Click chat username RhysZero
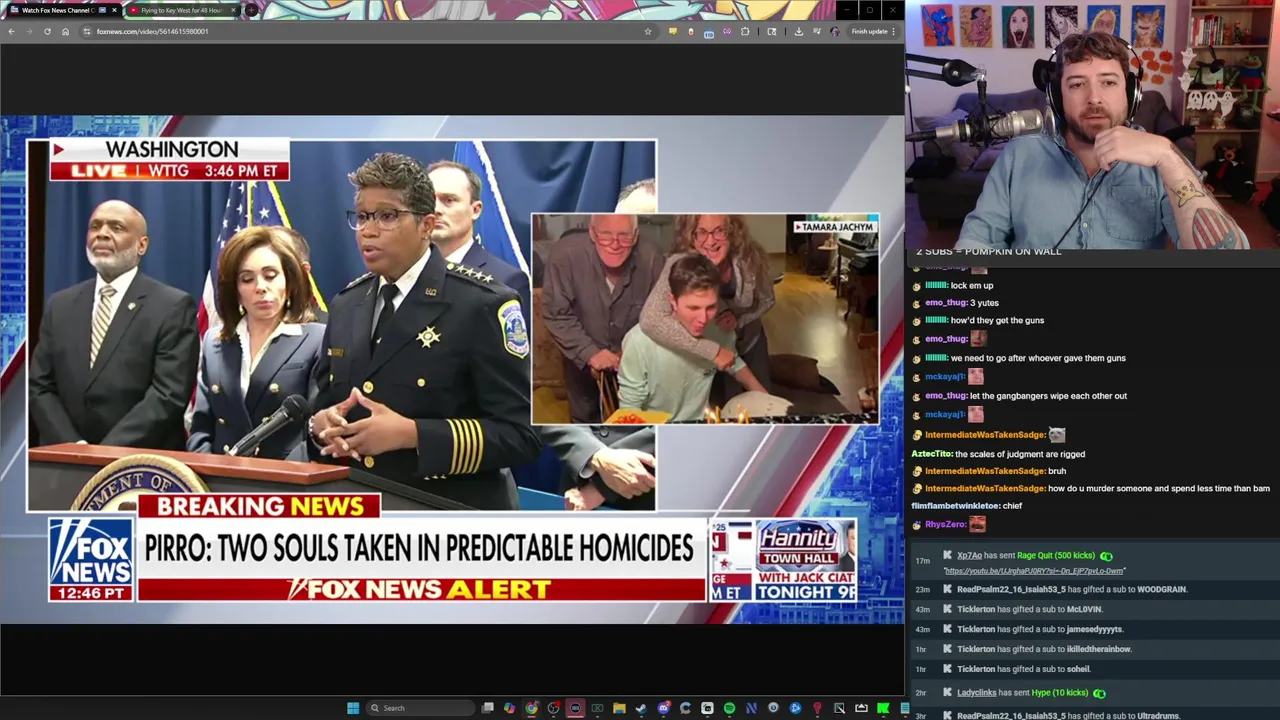1280x720 pixels. coord(945,524)
